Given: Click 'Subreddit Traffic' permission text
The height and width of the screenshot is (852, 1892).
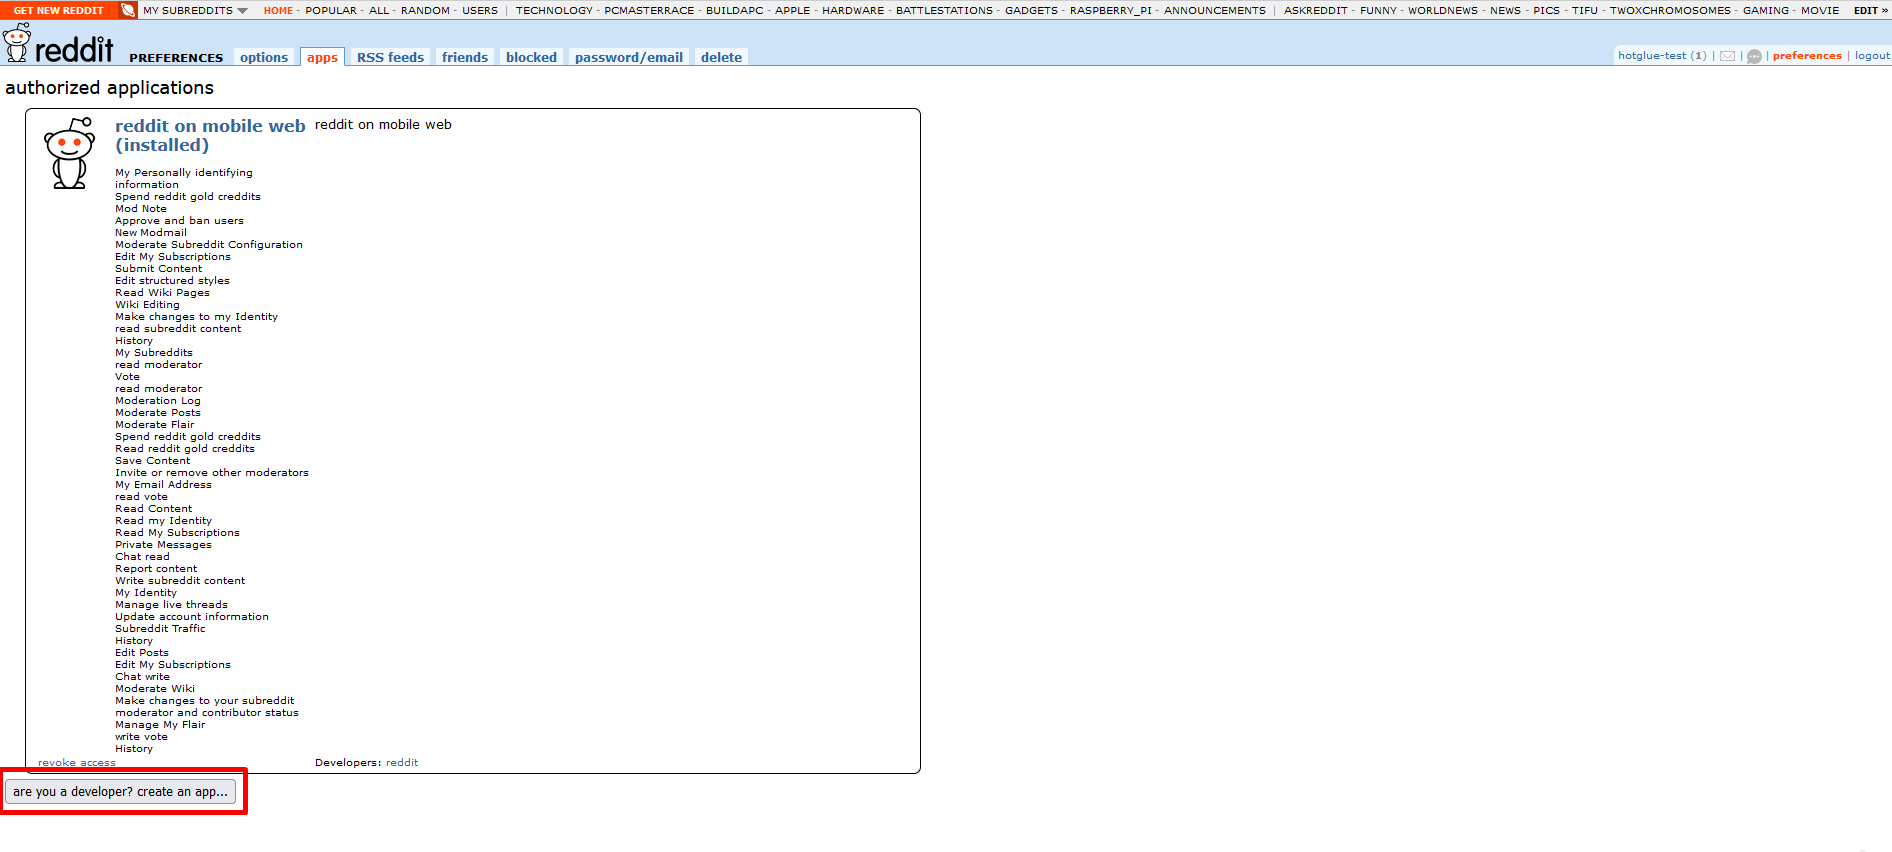Looking at the screenshot, I should point(160,629).
